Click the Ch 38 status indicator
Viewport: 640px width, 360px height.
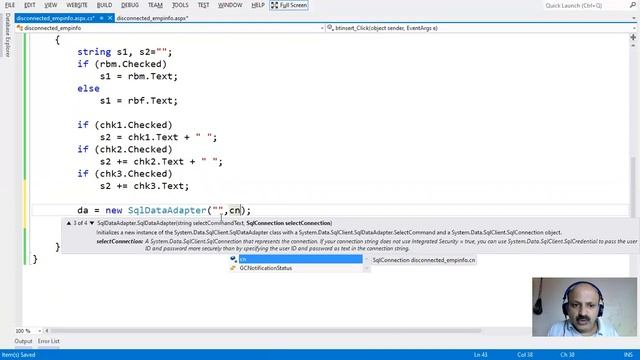567,355
